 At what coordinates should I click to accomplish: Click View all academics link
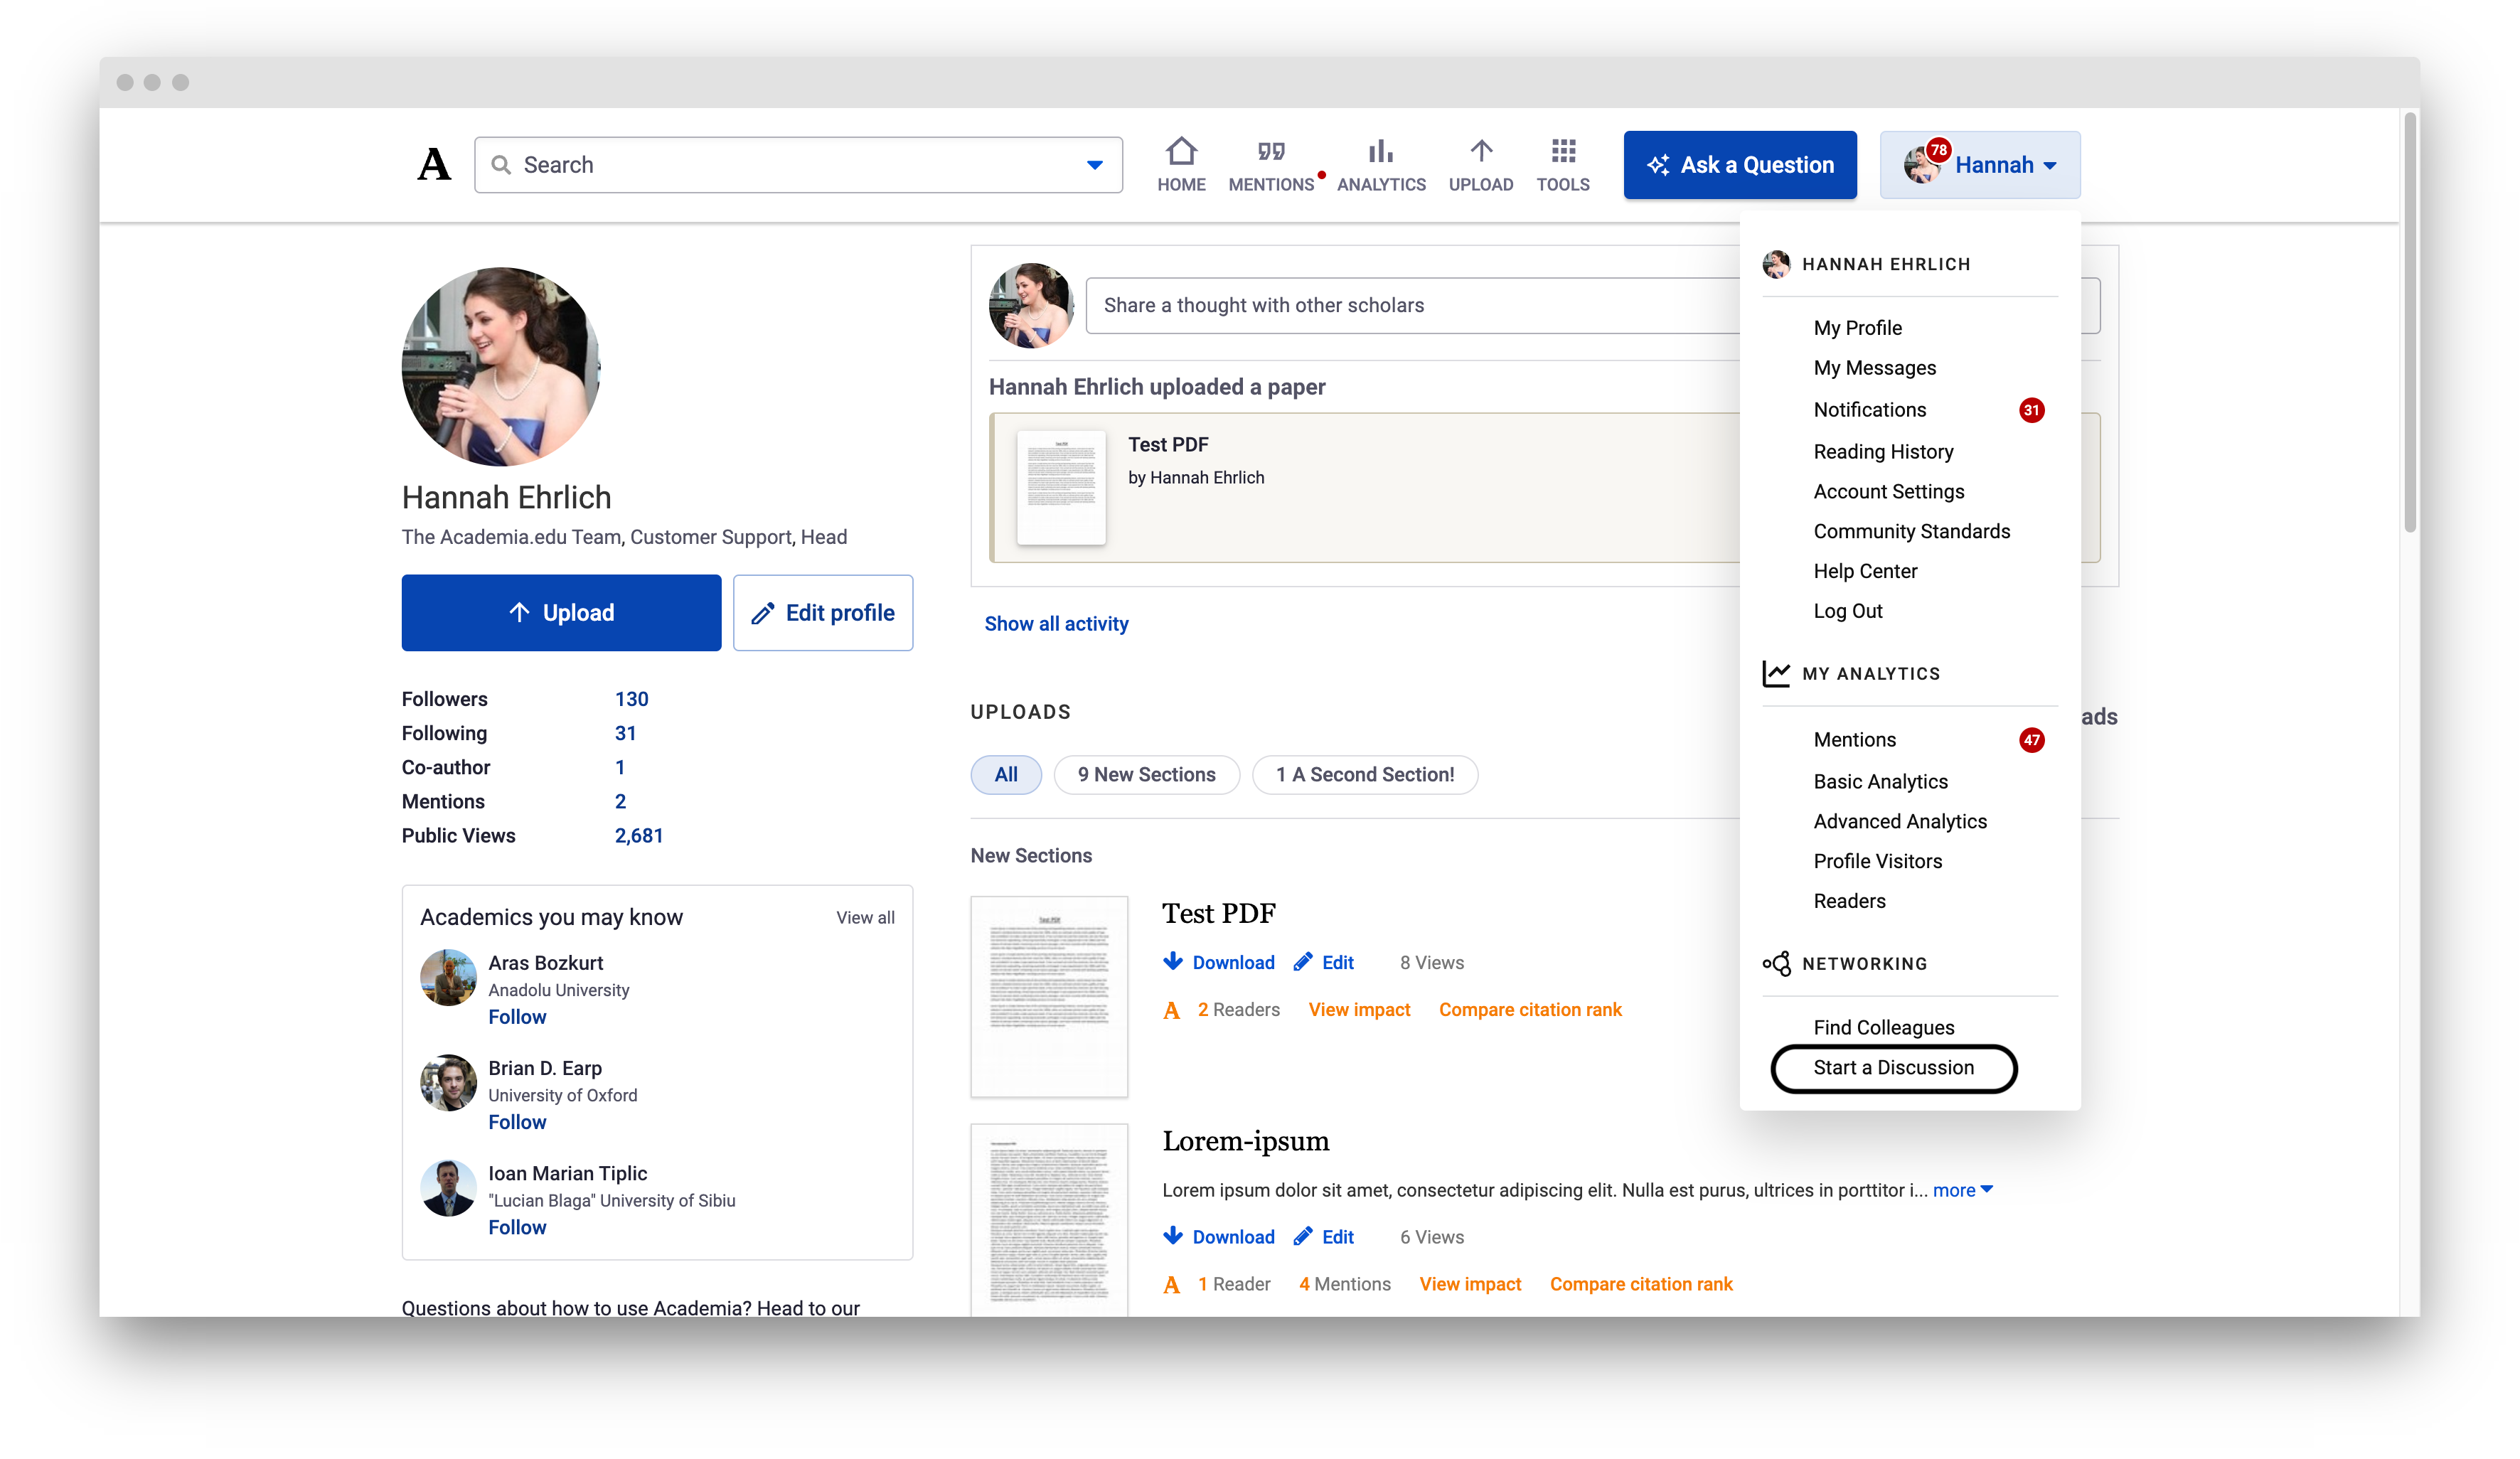[x=865, y=918]
